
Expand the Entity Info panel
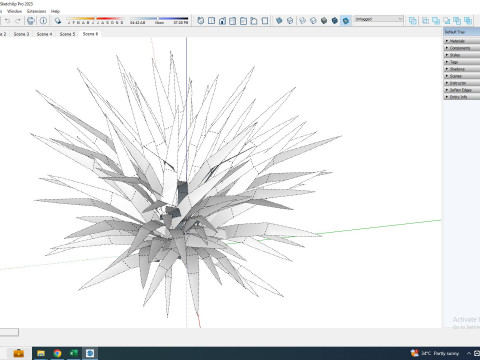[x=462, y=97]
